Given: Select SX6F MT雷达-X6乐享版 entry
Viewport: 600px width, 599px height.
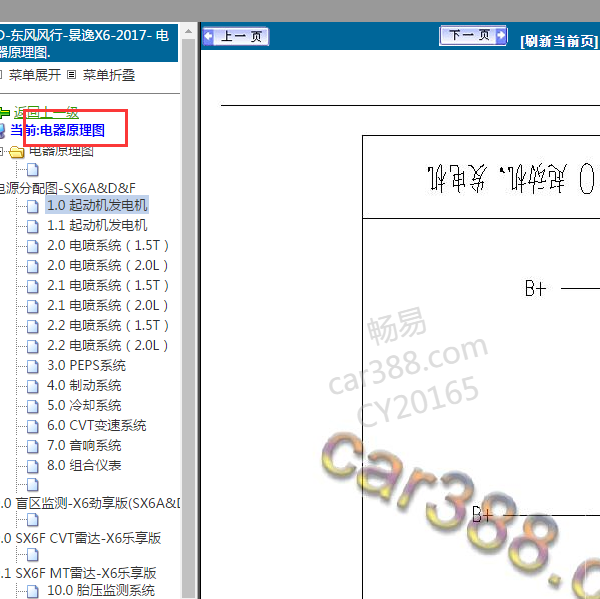Looking at the screenshot, I should (x=78, y=573).
